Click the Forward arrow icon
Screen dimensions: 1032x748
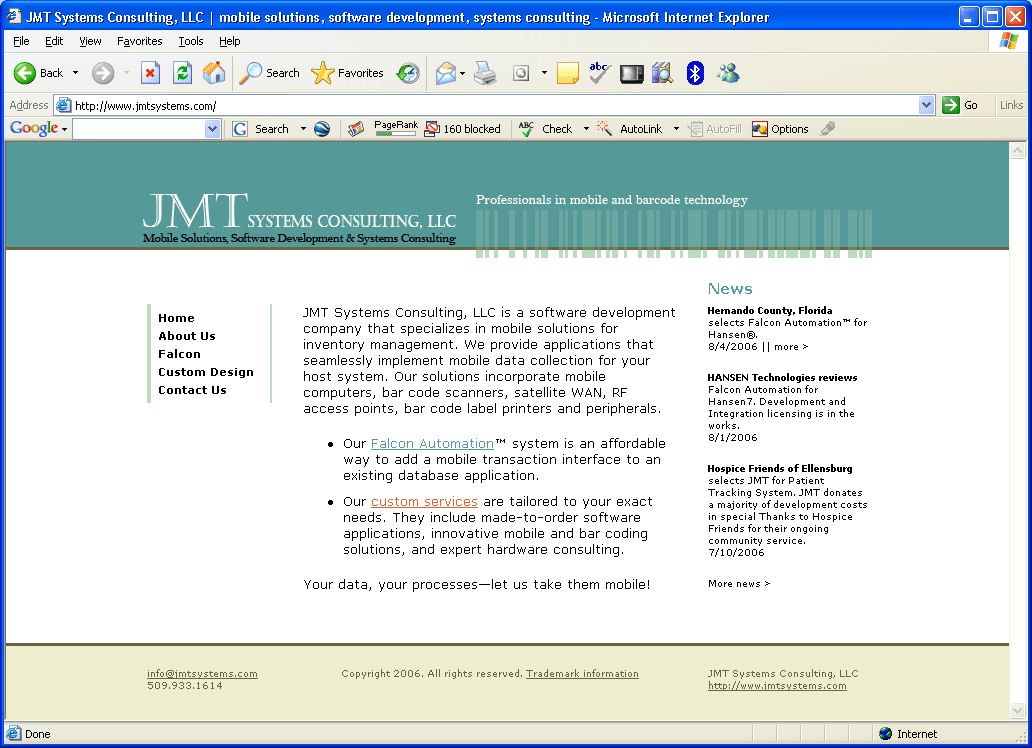pos(102,73)
